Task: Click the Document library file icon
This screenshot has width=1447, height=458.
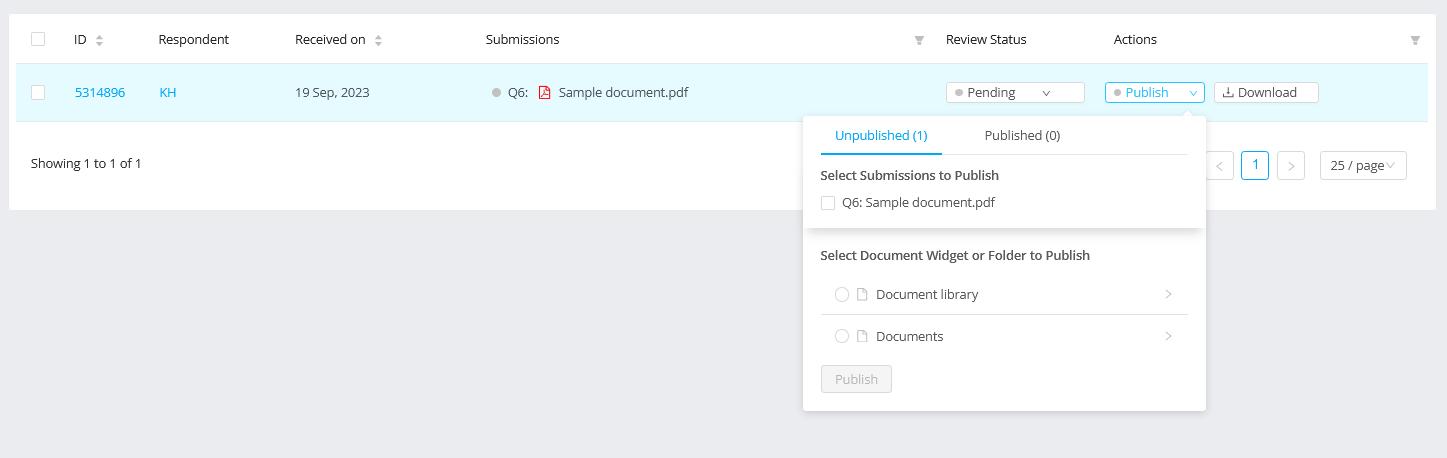Action: pyautogui.click(x=862, y=295)
